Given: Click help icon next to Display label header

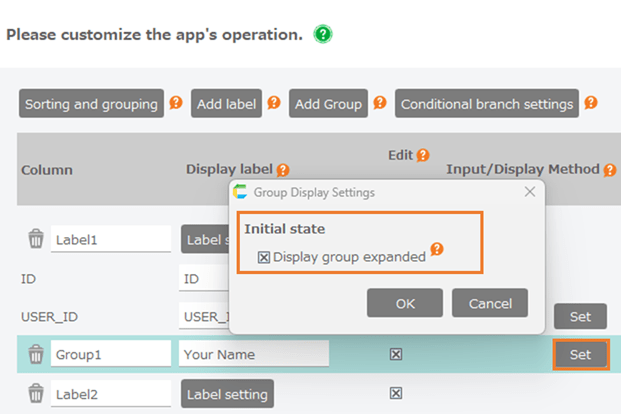Looking at the screenshot, I should [x=283, y=171].
